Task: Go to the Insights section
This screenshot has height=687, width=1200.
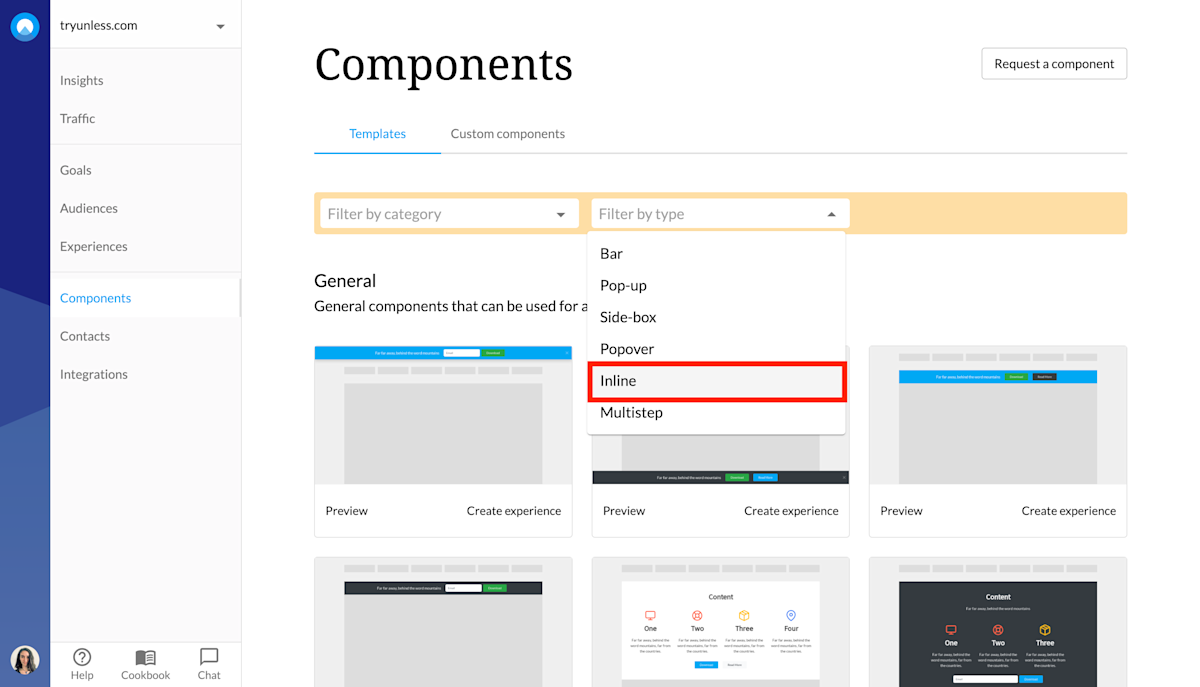Action: pyautogui.click(x=81, y=80)
